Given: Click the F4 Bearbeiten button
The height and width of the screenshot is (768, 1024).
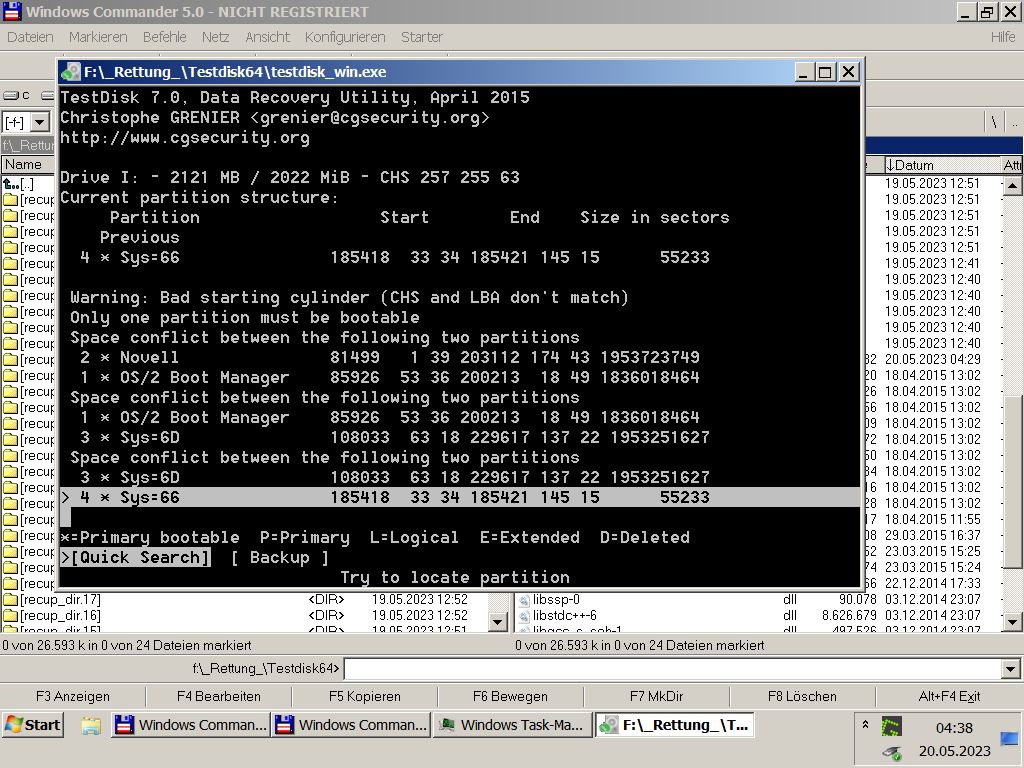Looking at the screenshot, I should 219,696.
